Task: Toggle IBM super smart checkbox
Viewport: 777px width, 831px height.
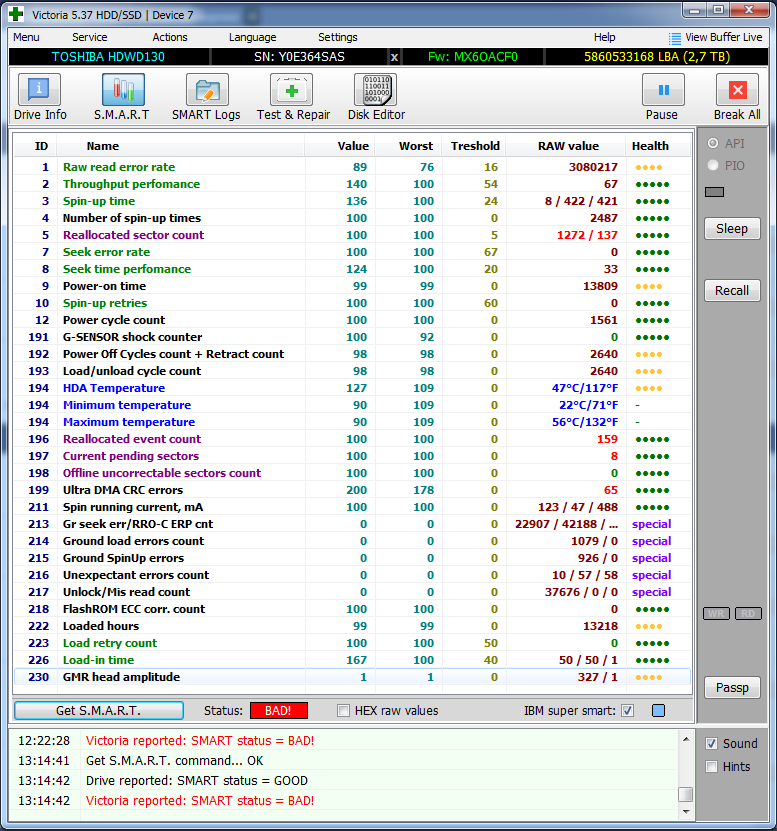Action: 627,711
